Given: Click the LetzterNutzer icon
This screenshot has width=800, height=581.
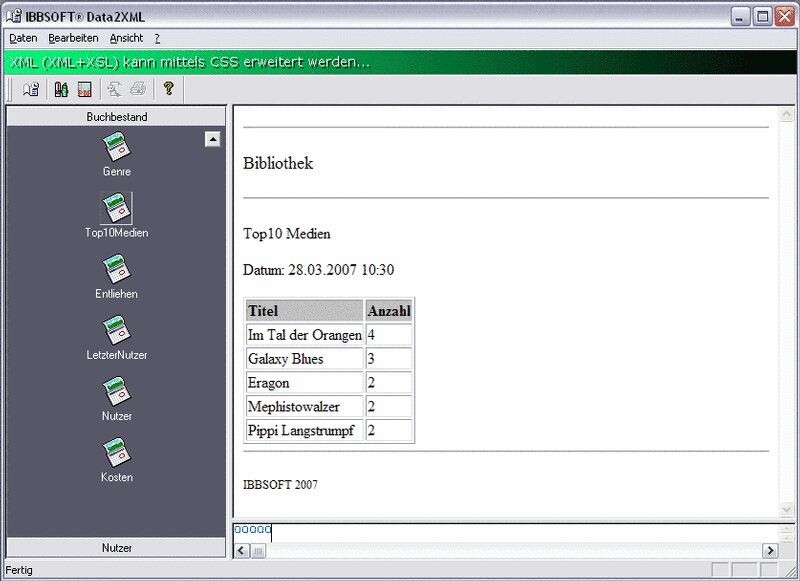Looking at the screenshot, I should coord(117,330).
